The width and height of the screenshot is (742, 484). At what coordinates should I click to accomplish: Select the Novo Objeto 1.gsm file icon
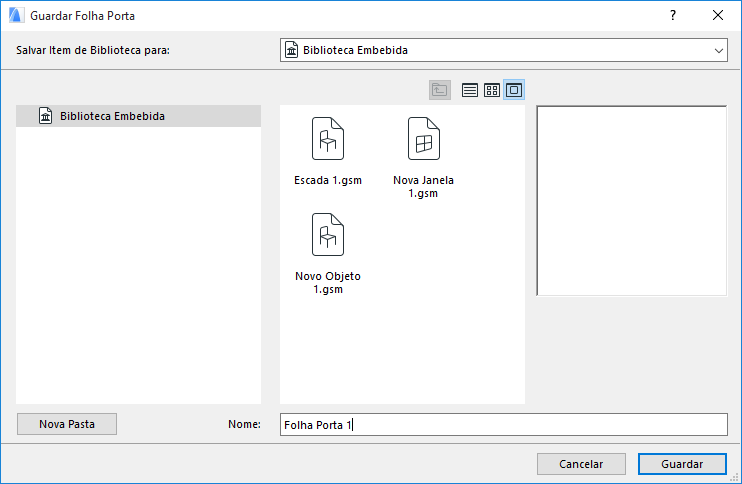327,235
